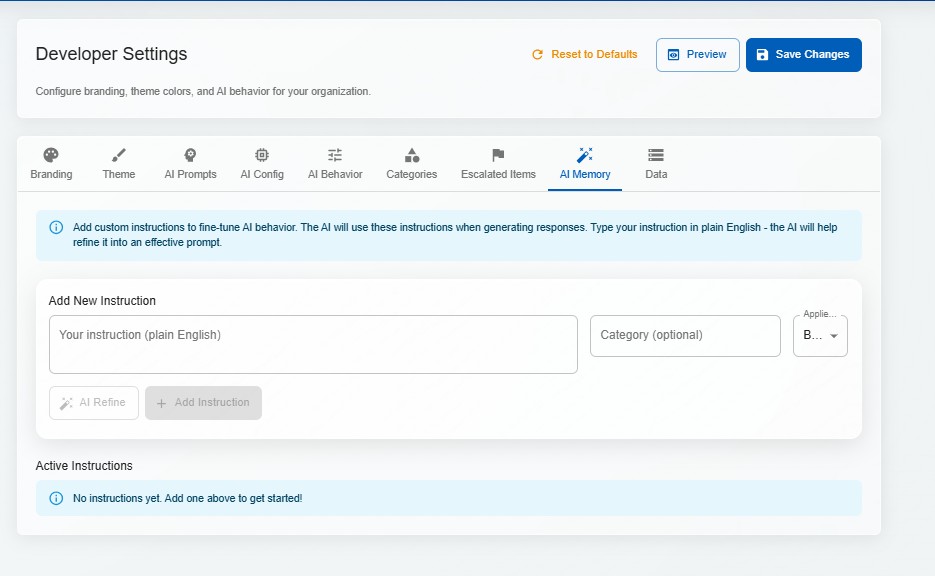Click the AI Behavior sliders icon

335,155
